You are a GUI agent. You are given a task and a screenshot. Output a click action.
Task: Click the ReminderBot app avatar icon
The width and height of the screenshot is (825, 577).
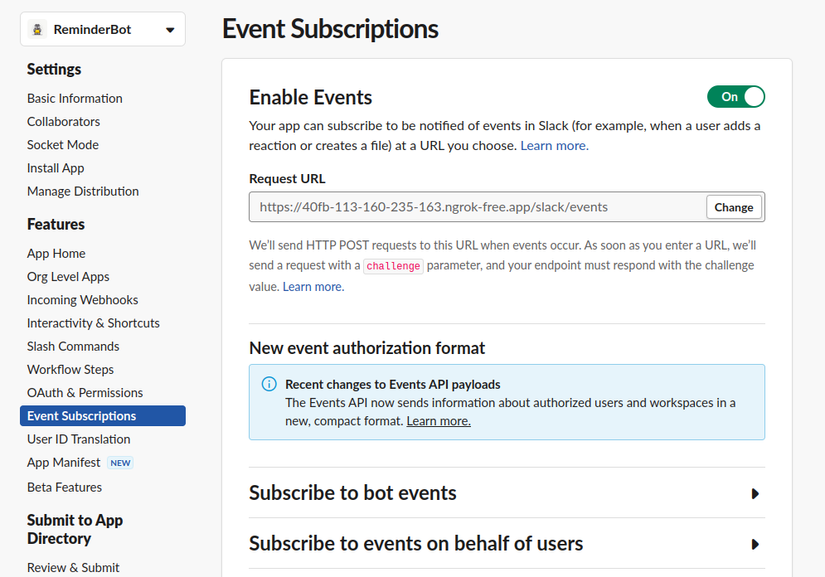pos(38,30)
